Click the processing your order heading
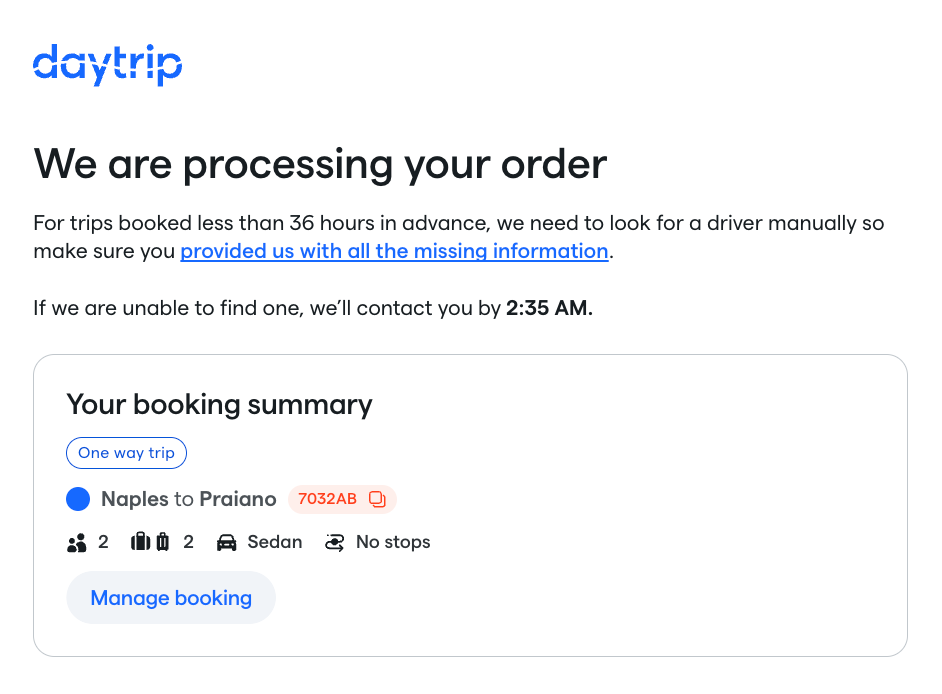Image resolution: width=942 pixels, height=694 pixels. click(320, 165)
